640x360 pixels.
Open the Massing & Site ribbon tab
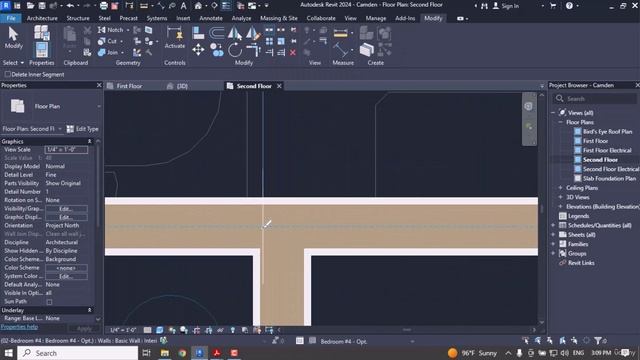click(x=279, y=18)
